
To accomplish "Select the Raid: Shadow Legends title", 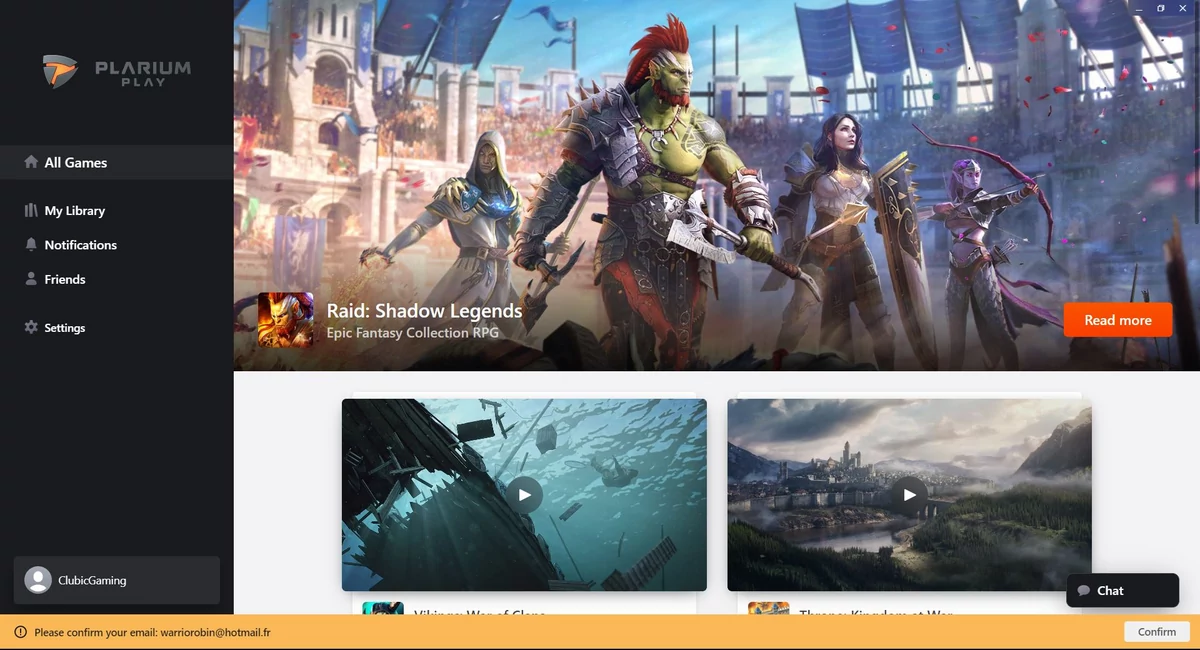I will (x=424, y=311).
